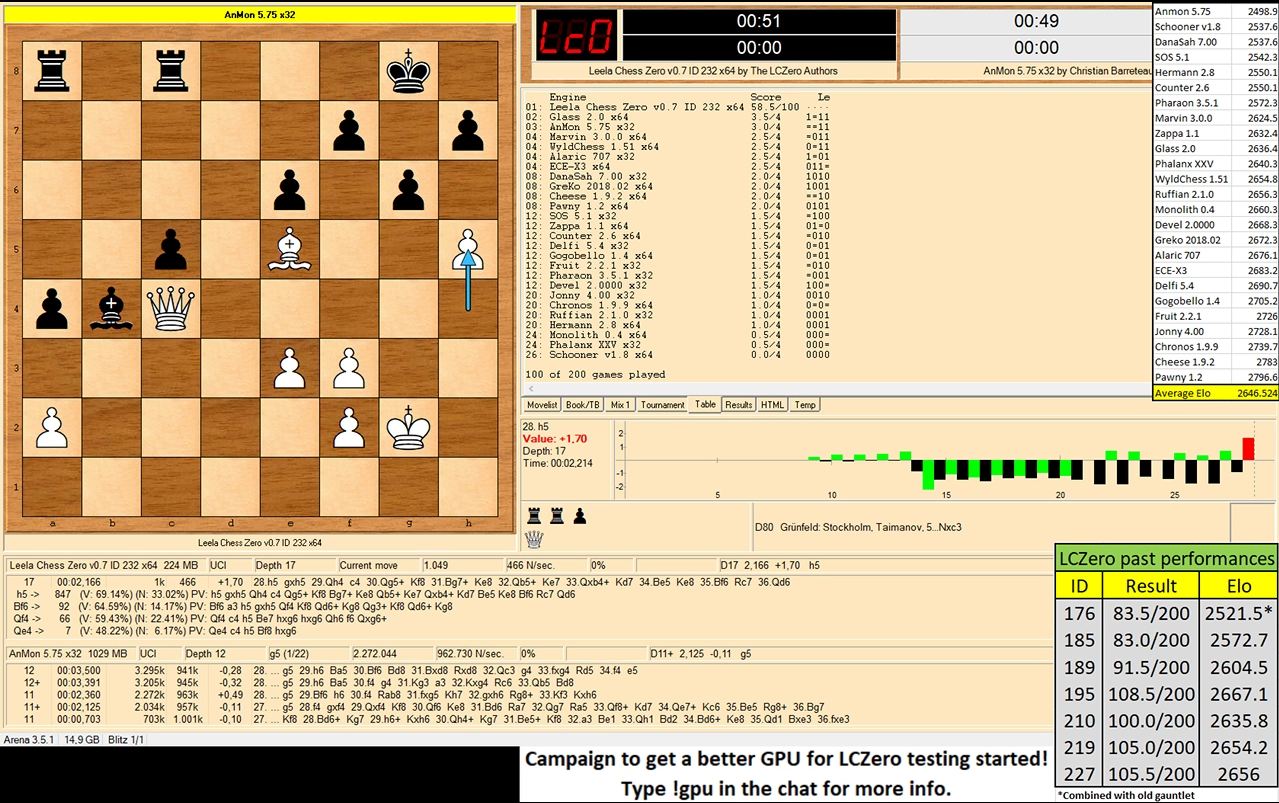Click ID 176 in the past performances table
The width and height of the screenshot is (1279, 803).
click(1079, 613)
